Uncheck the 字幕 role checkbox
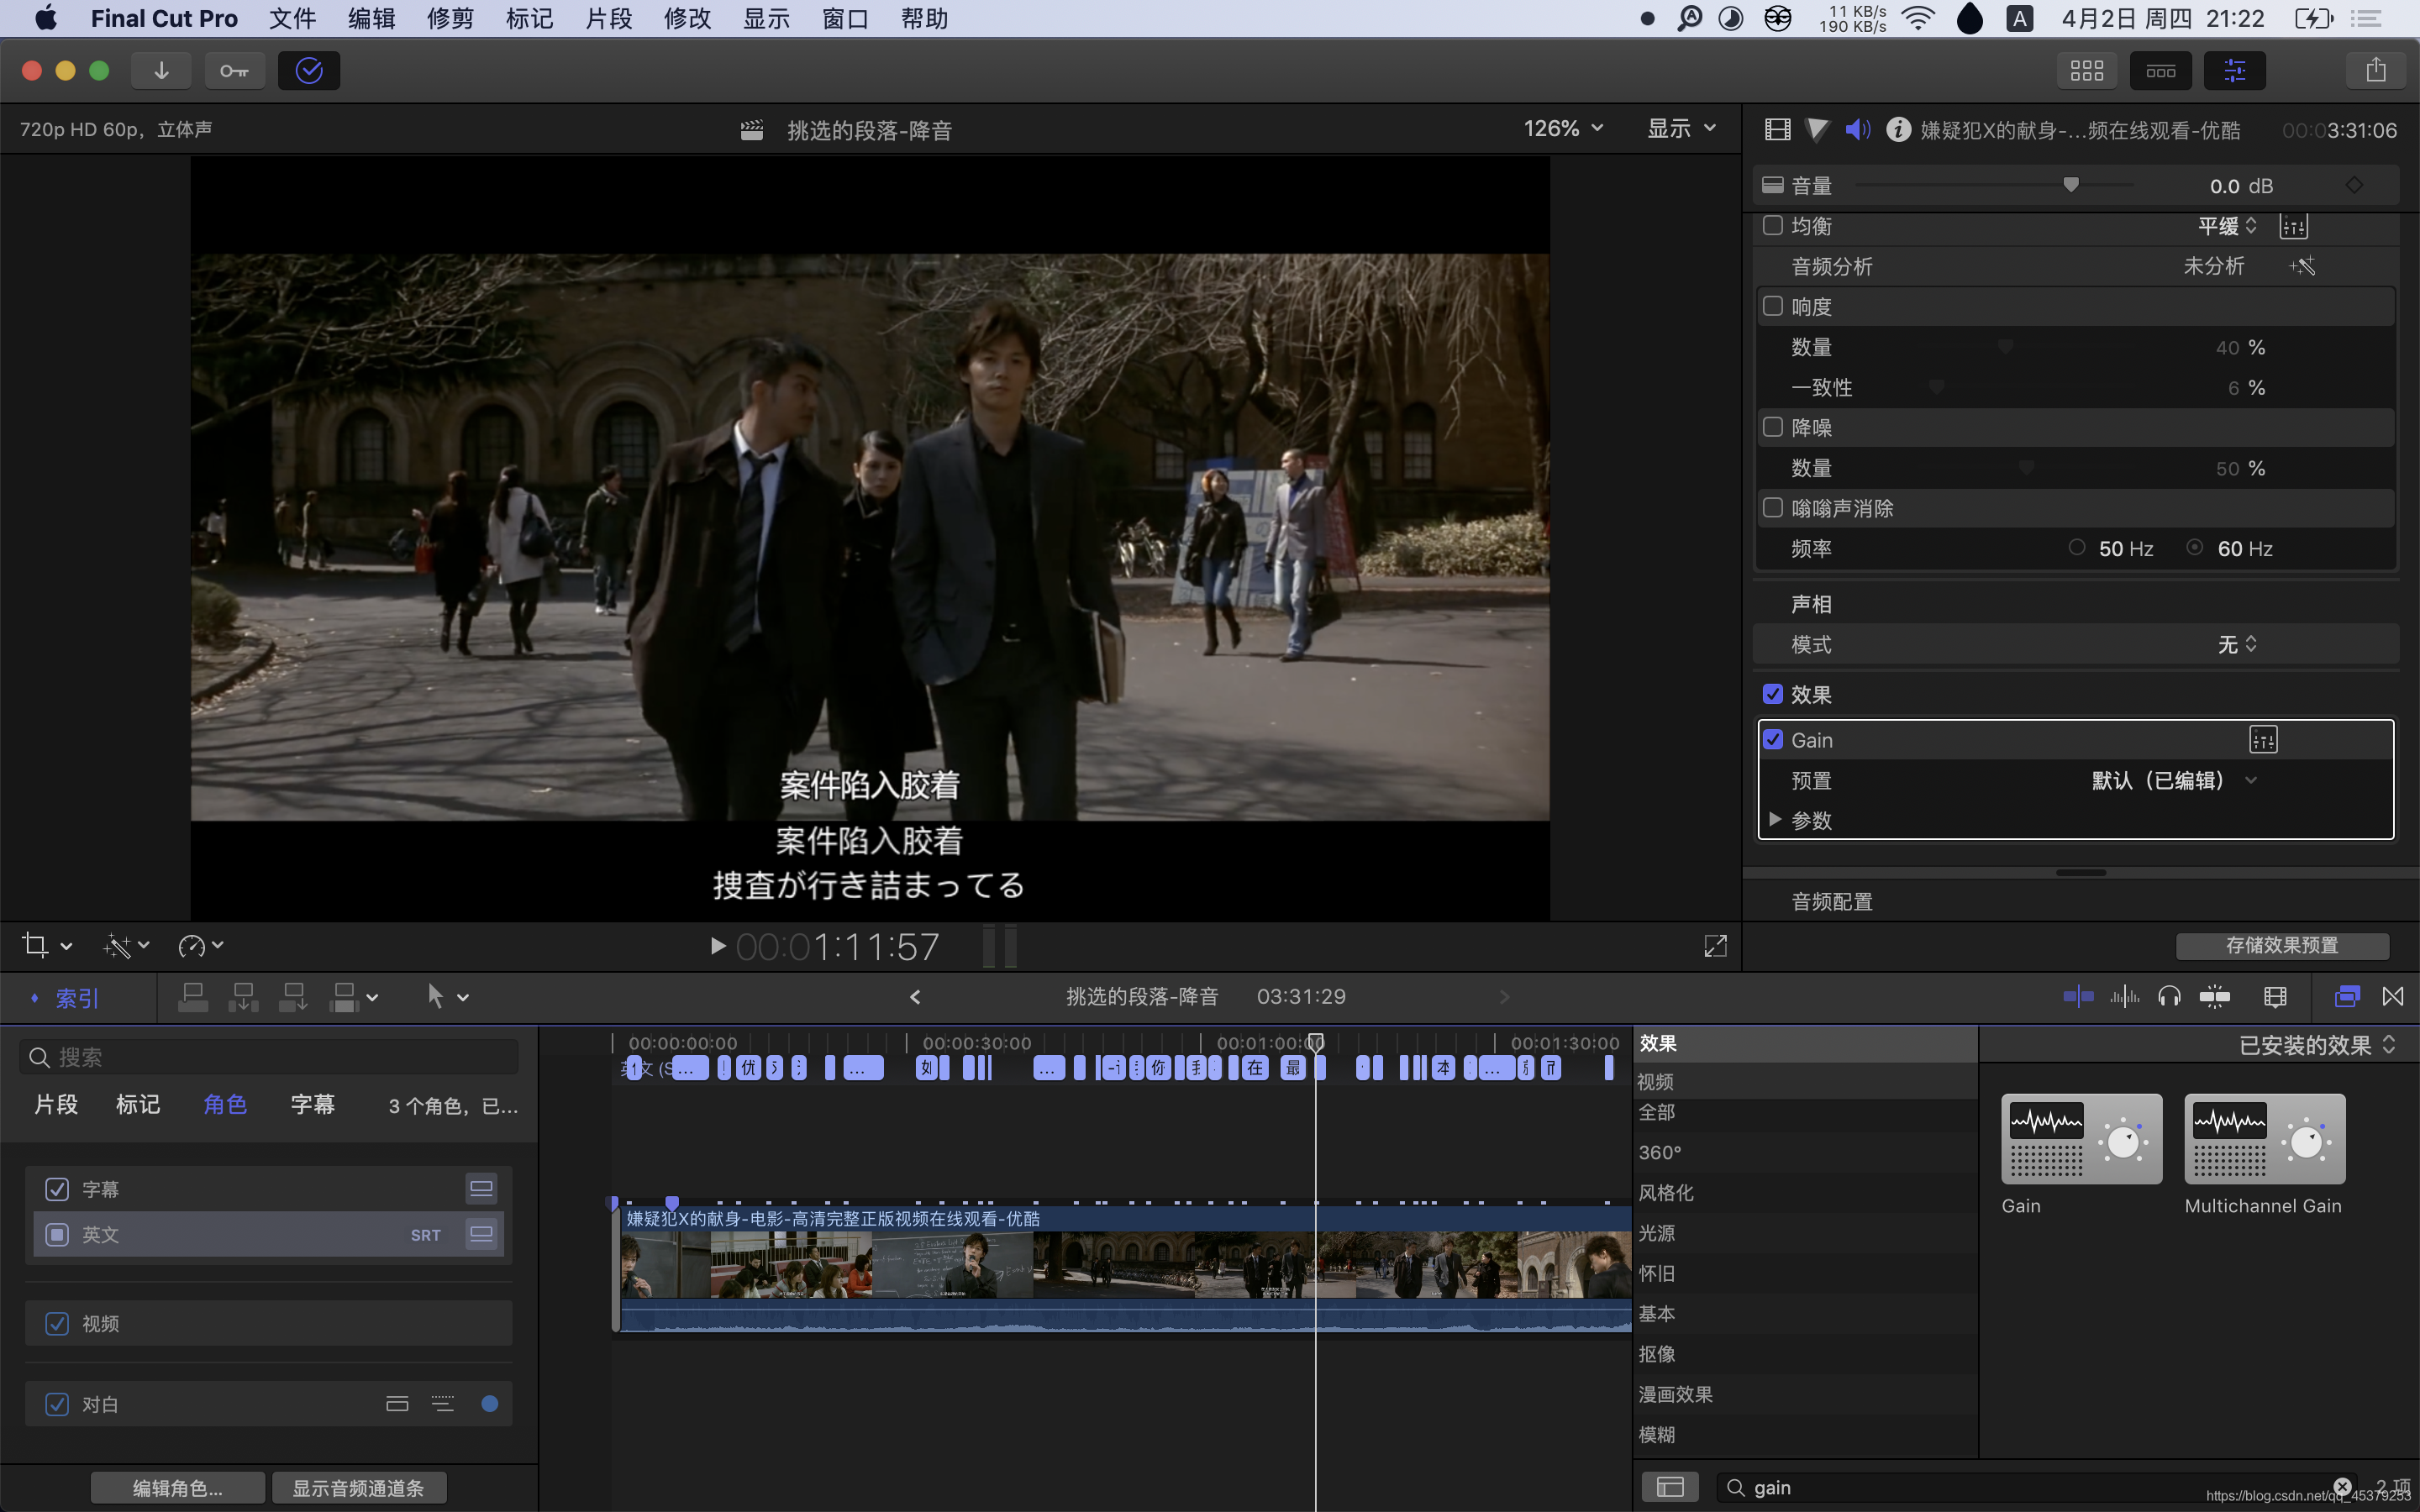This screenshot has width=2420, height=1512. [57, 1189]
